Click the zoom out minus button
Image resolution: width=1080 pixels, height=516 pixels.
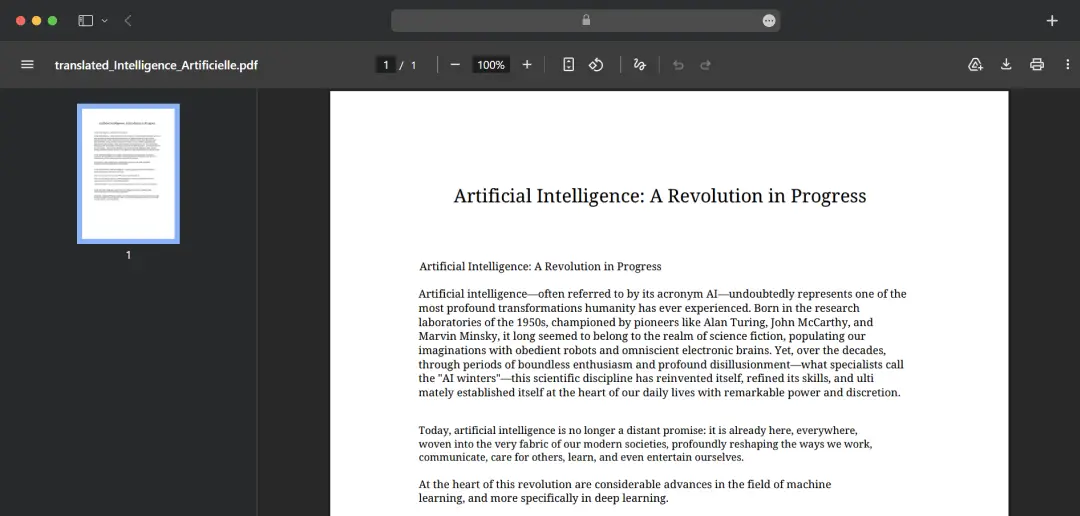[455, 65]
